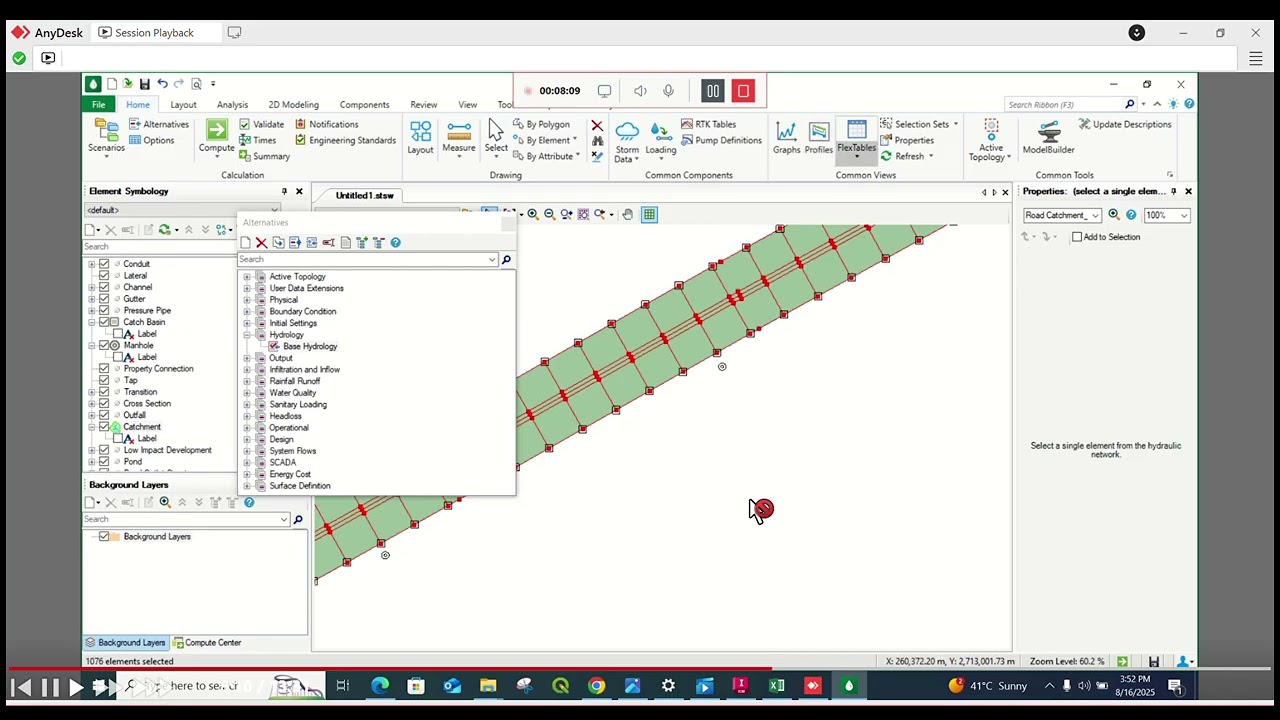Click Refresh in Common Views
The height and width of the screenshot is (720, 1280).
pyautogui.click(x=907, y=156)
